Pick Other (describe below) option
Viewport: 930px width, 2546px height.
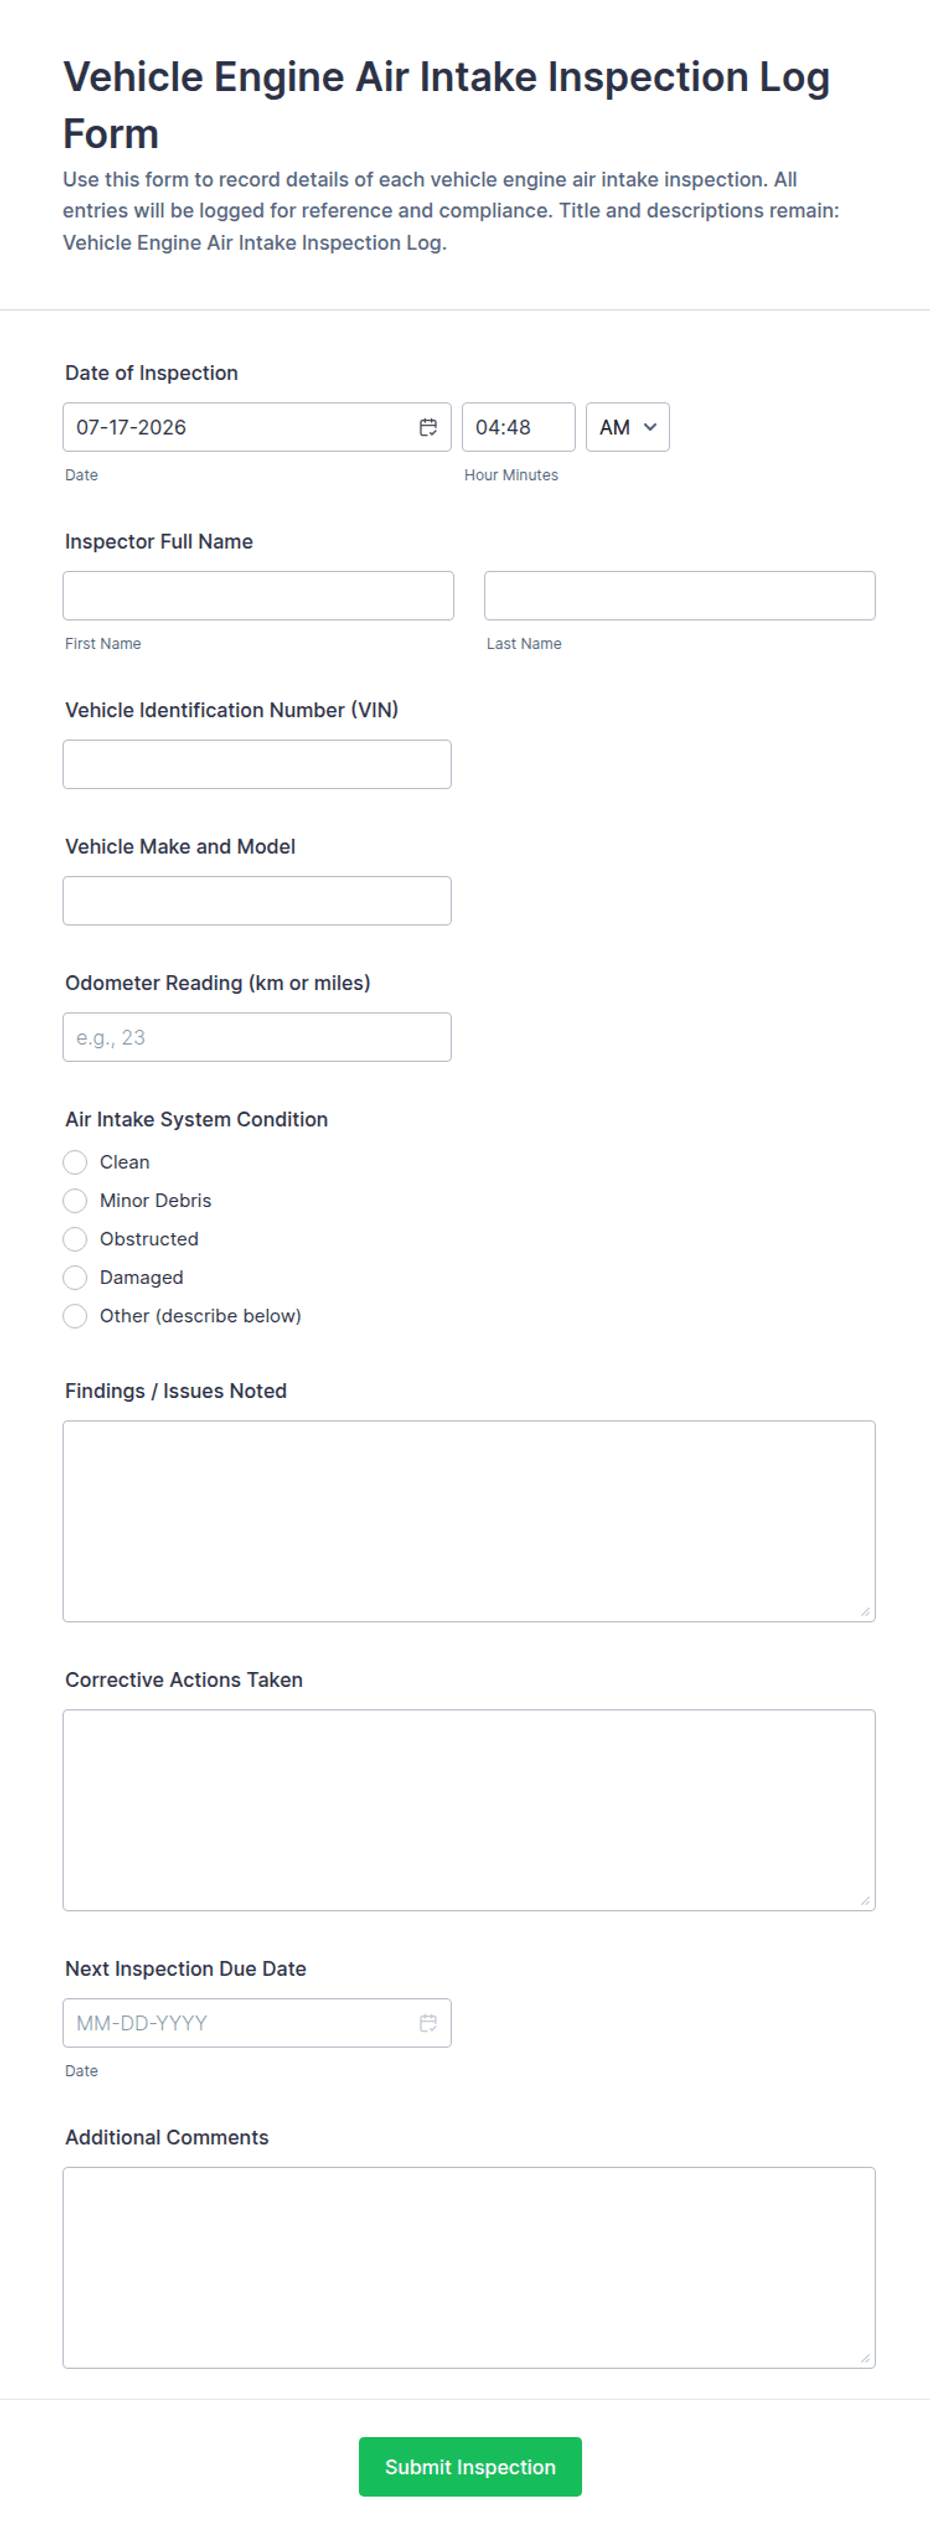pyautogui.click(x=75, y=1316)
